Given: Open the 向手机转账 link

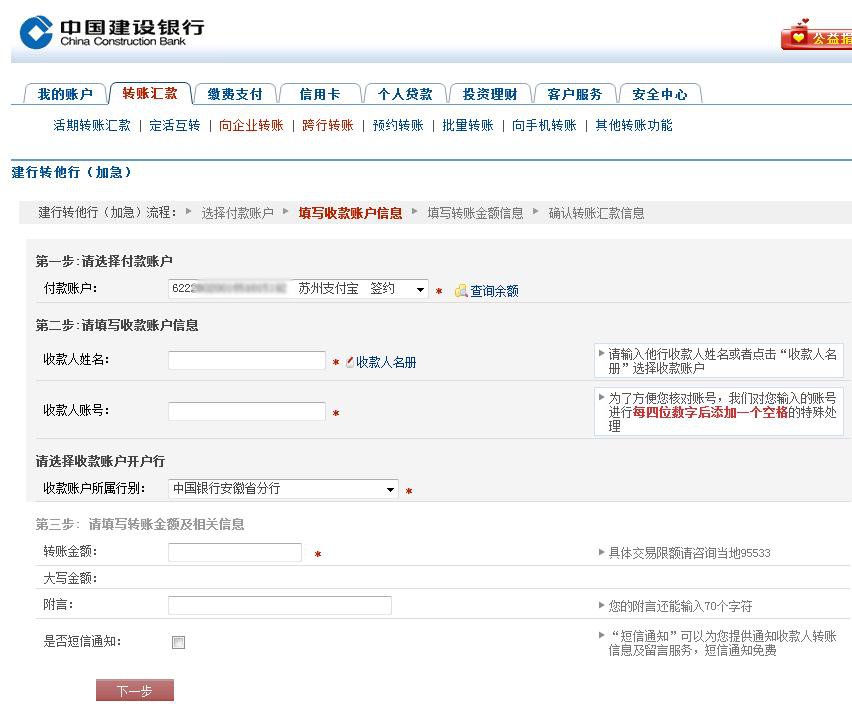Looking at the screenshot, I should point(544,126).
